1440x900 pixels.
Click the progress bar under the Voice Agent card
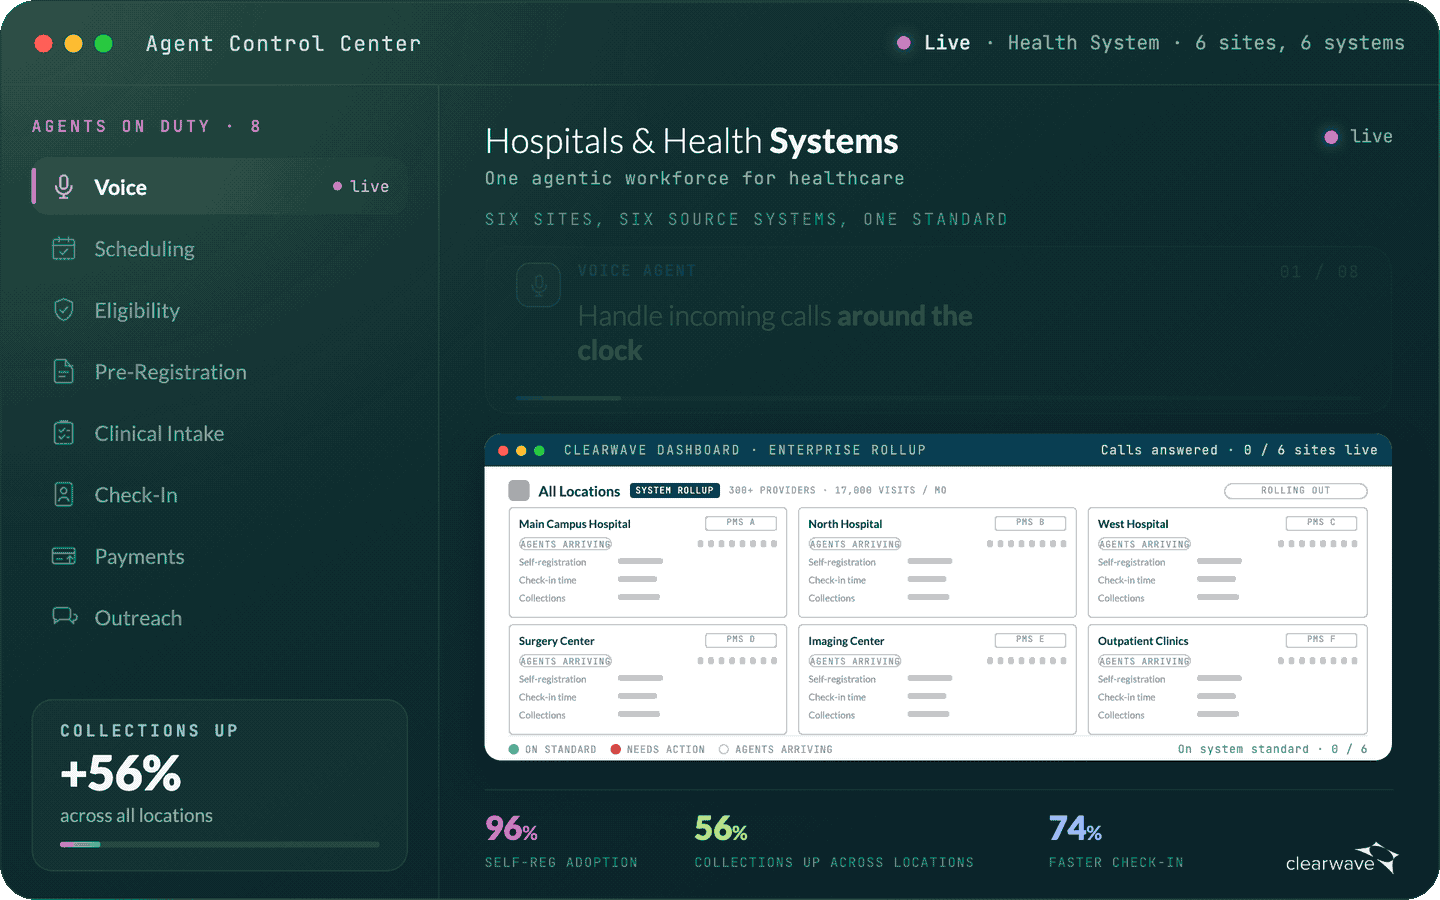point(938,398)
